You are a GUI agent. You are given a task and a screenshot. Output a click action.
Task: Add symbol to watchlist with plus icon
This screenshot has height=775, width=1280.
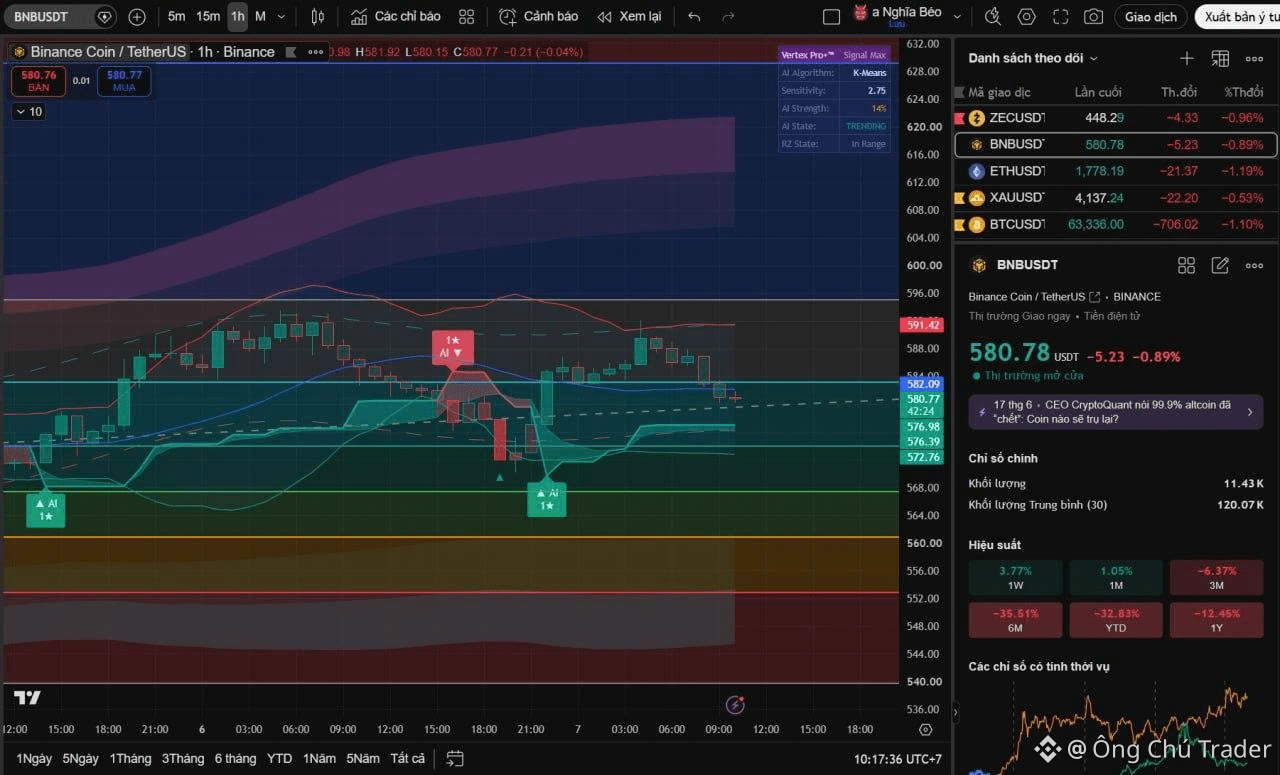coord(1187,58)
